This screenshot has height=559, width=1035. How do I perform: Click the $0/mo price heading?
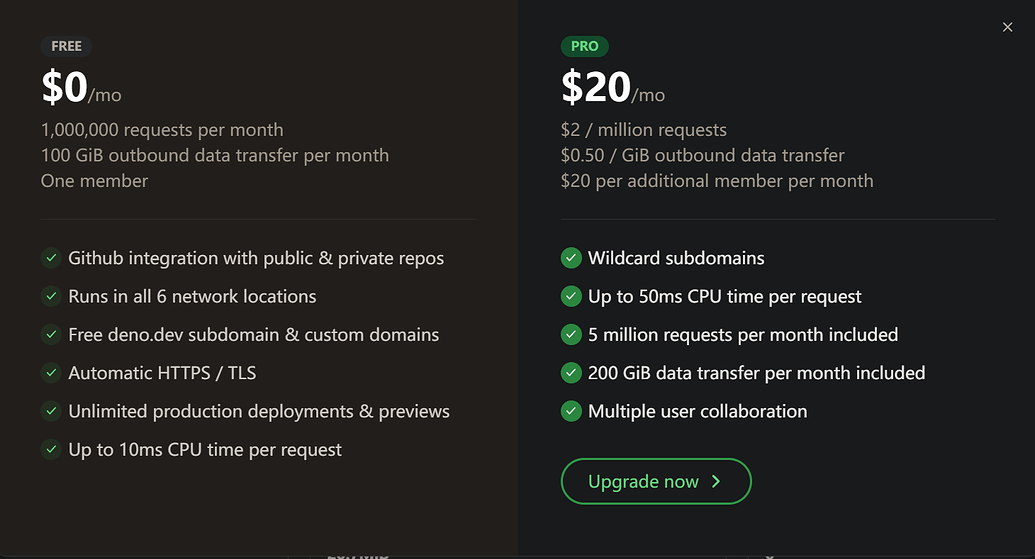(x=81, y=88)
